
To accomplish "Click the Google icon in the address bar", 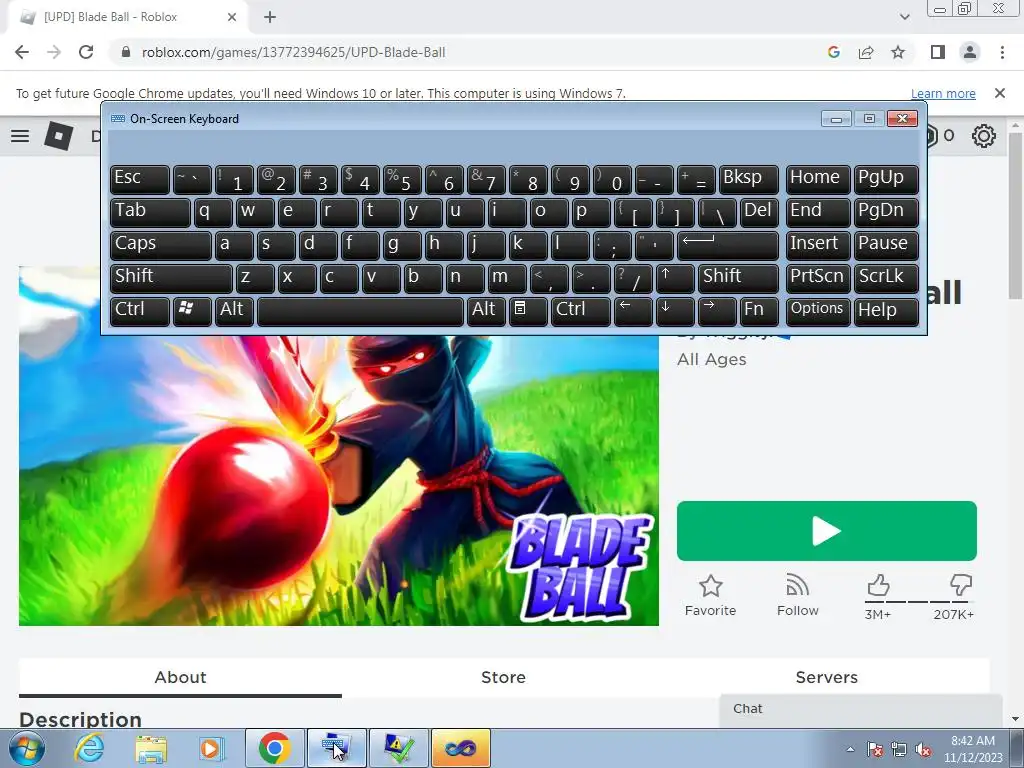I will tap(833, 52).
